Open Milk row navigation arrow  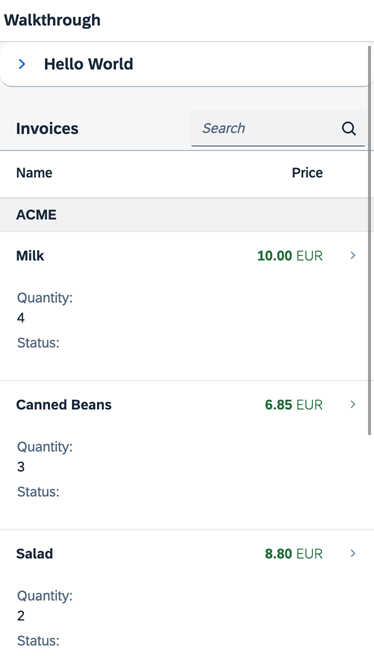353,255
